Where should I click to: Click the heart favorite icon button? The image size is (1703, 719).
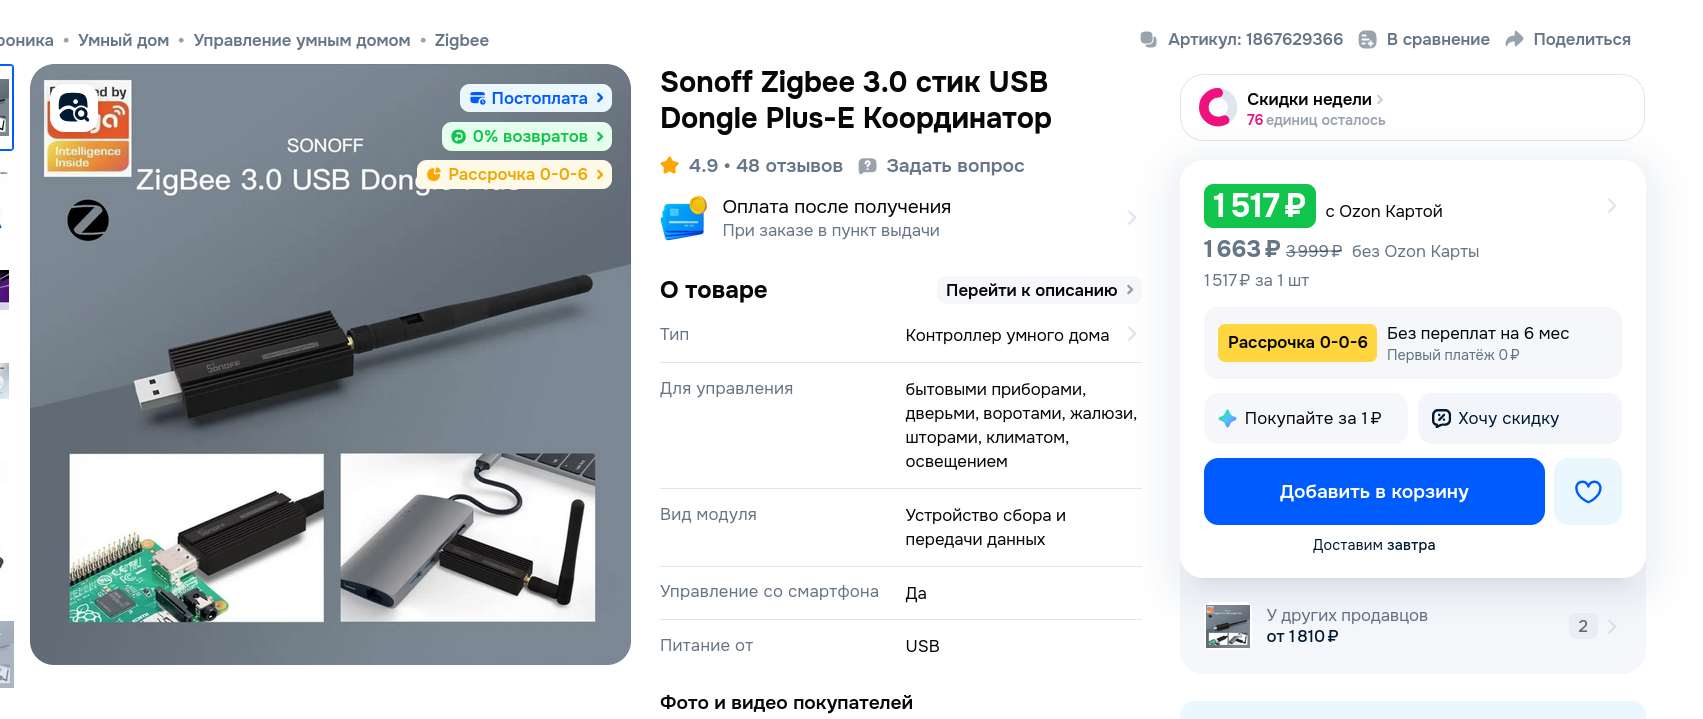[x=1588, y=491]
